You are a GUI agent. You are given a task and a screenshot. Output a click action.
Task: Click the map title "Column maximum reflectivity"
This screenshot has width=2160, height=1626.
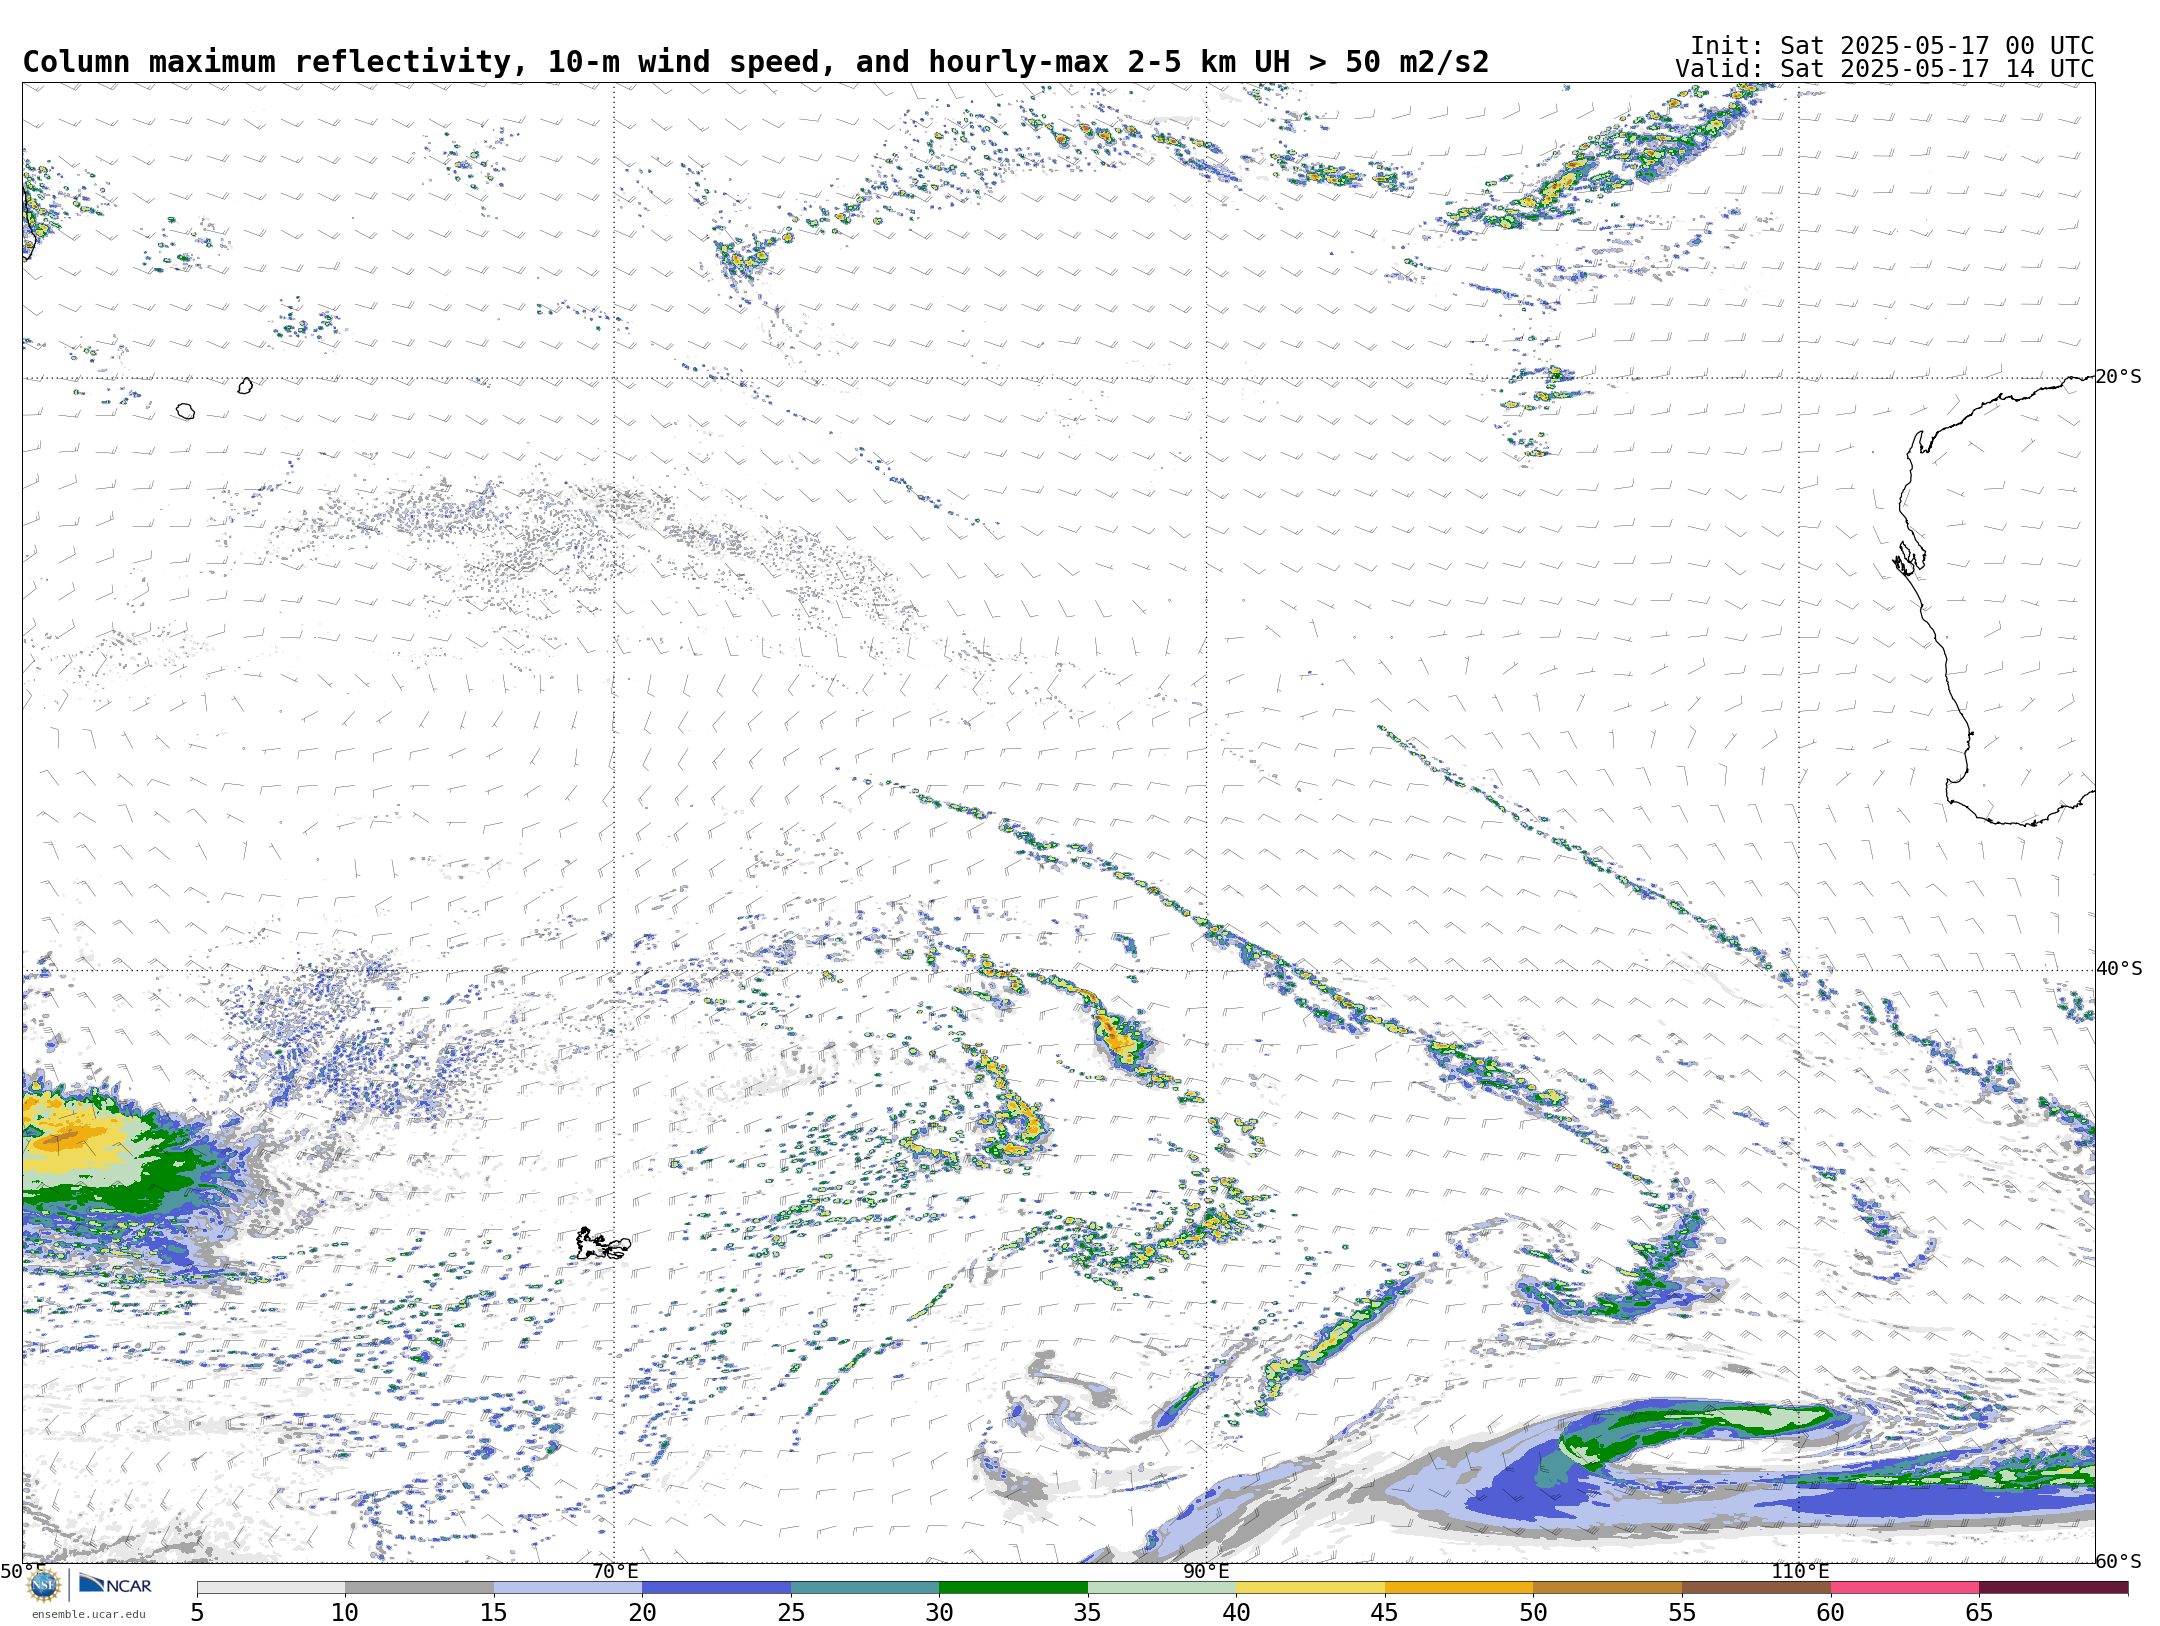coord(268,62)
